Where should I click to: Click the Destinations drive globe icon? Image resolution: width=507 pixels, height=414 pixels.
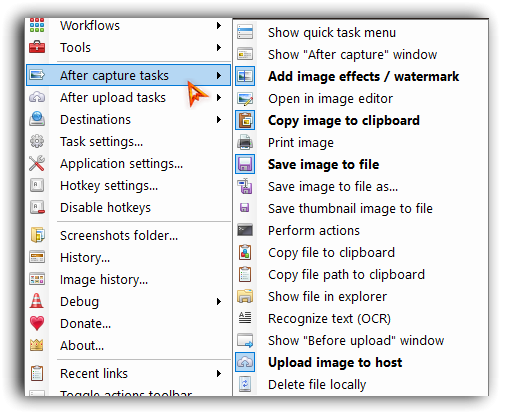tap(37, 119)
